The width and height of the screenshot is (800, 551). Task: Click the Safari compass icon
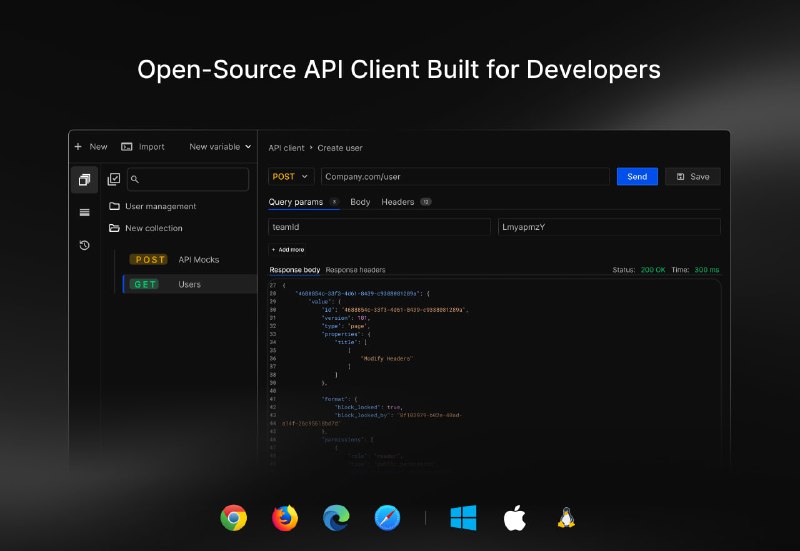click(x=387, y=517)
